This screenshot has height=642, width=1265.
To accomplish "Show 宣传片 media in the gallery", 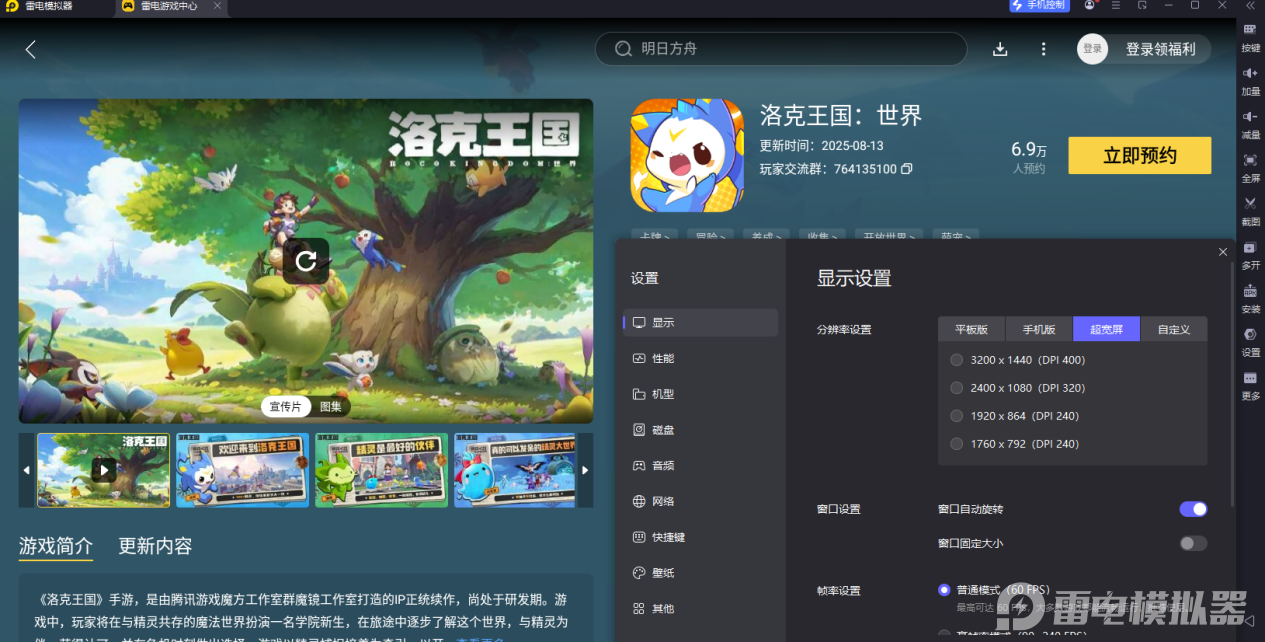I will [285, 407].
